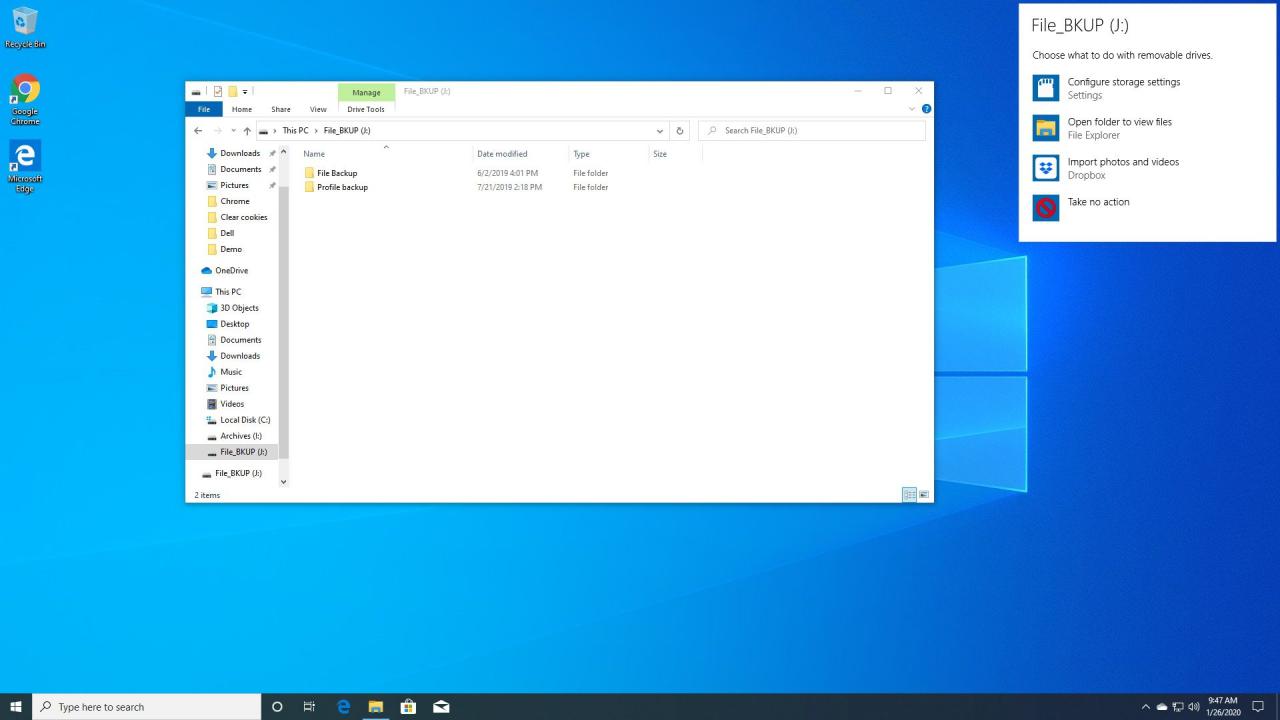Open the recent locations dropdown
Image resolution: width=1280 pixels, height=720 pixels.
(x=234, y=131)
